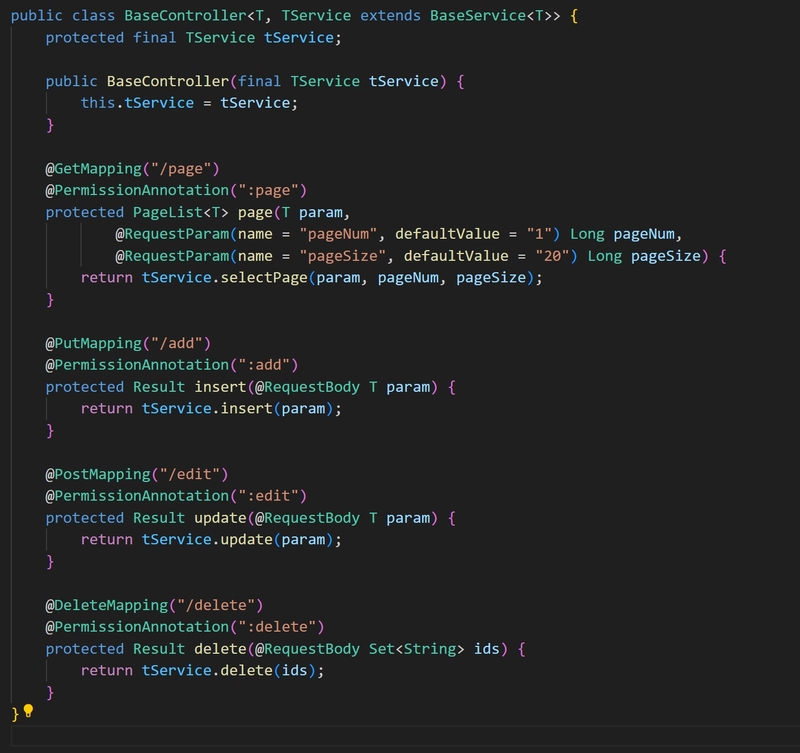
Task: Click the selectPage method call
Action: pyautogui.click(x=264, y=278)
